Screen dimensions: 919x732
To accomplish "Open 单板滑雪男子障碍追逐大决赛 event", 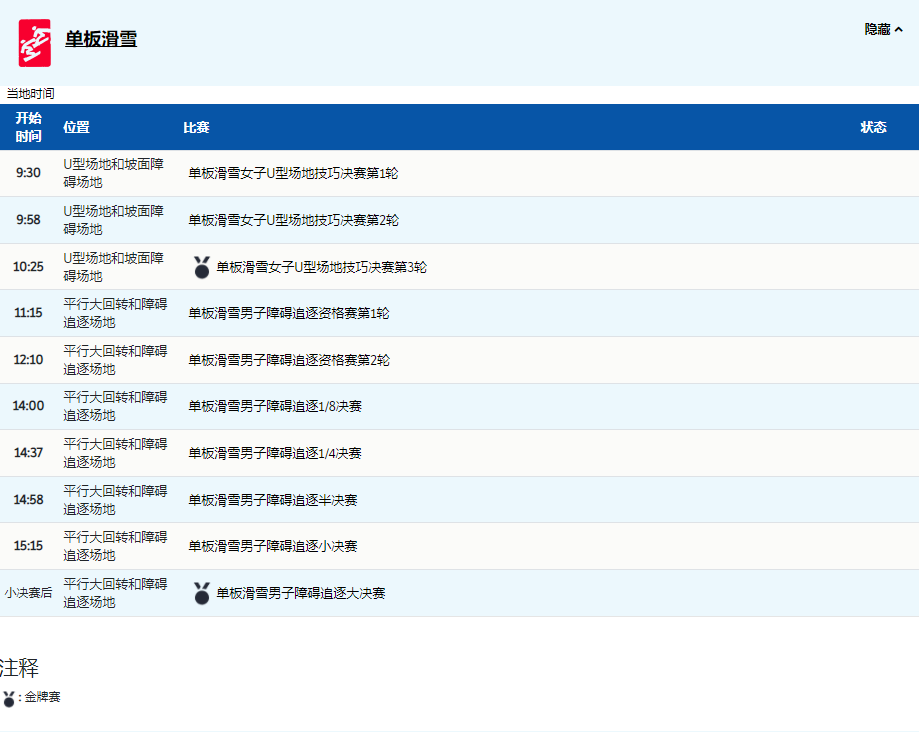I will point(300,593).
